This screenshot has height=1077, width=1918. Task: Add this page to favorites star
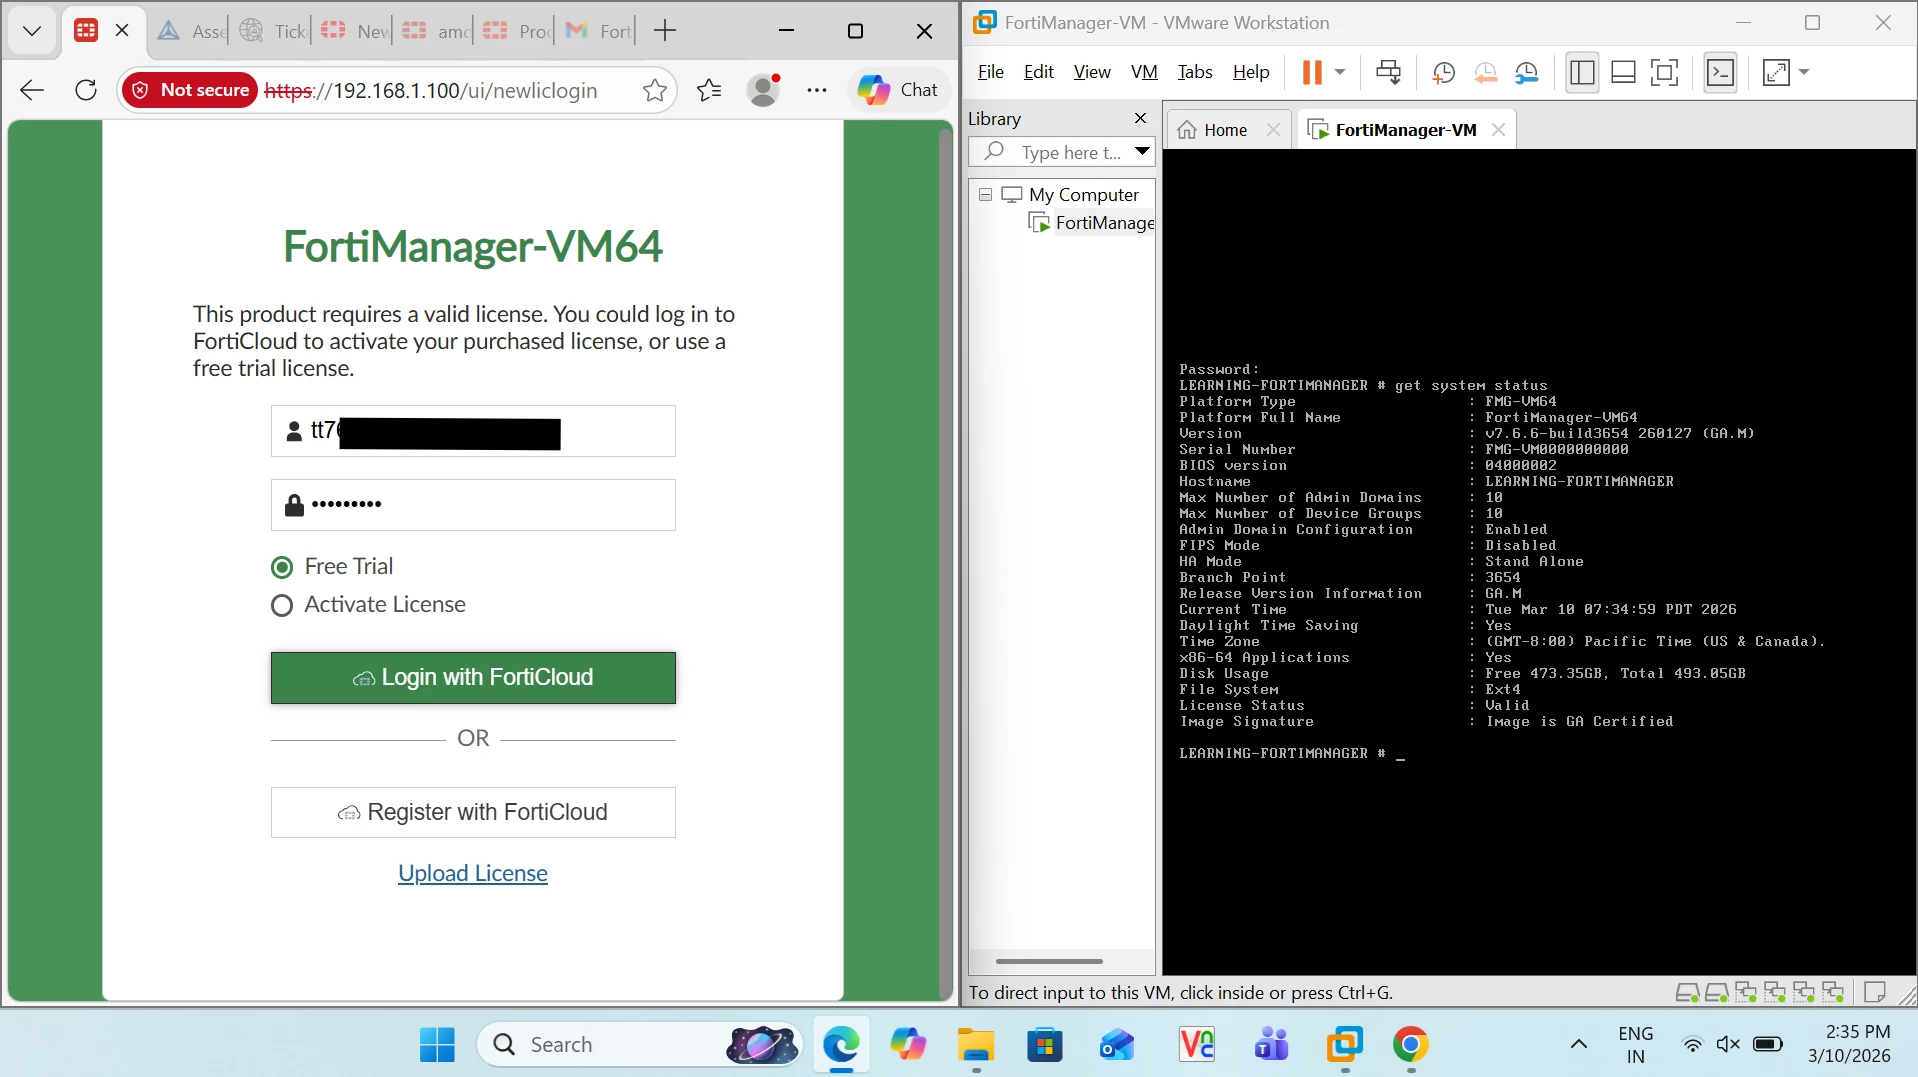(655, 90)
